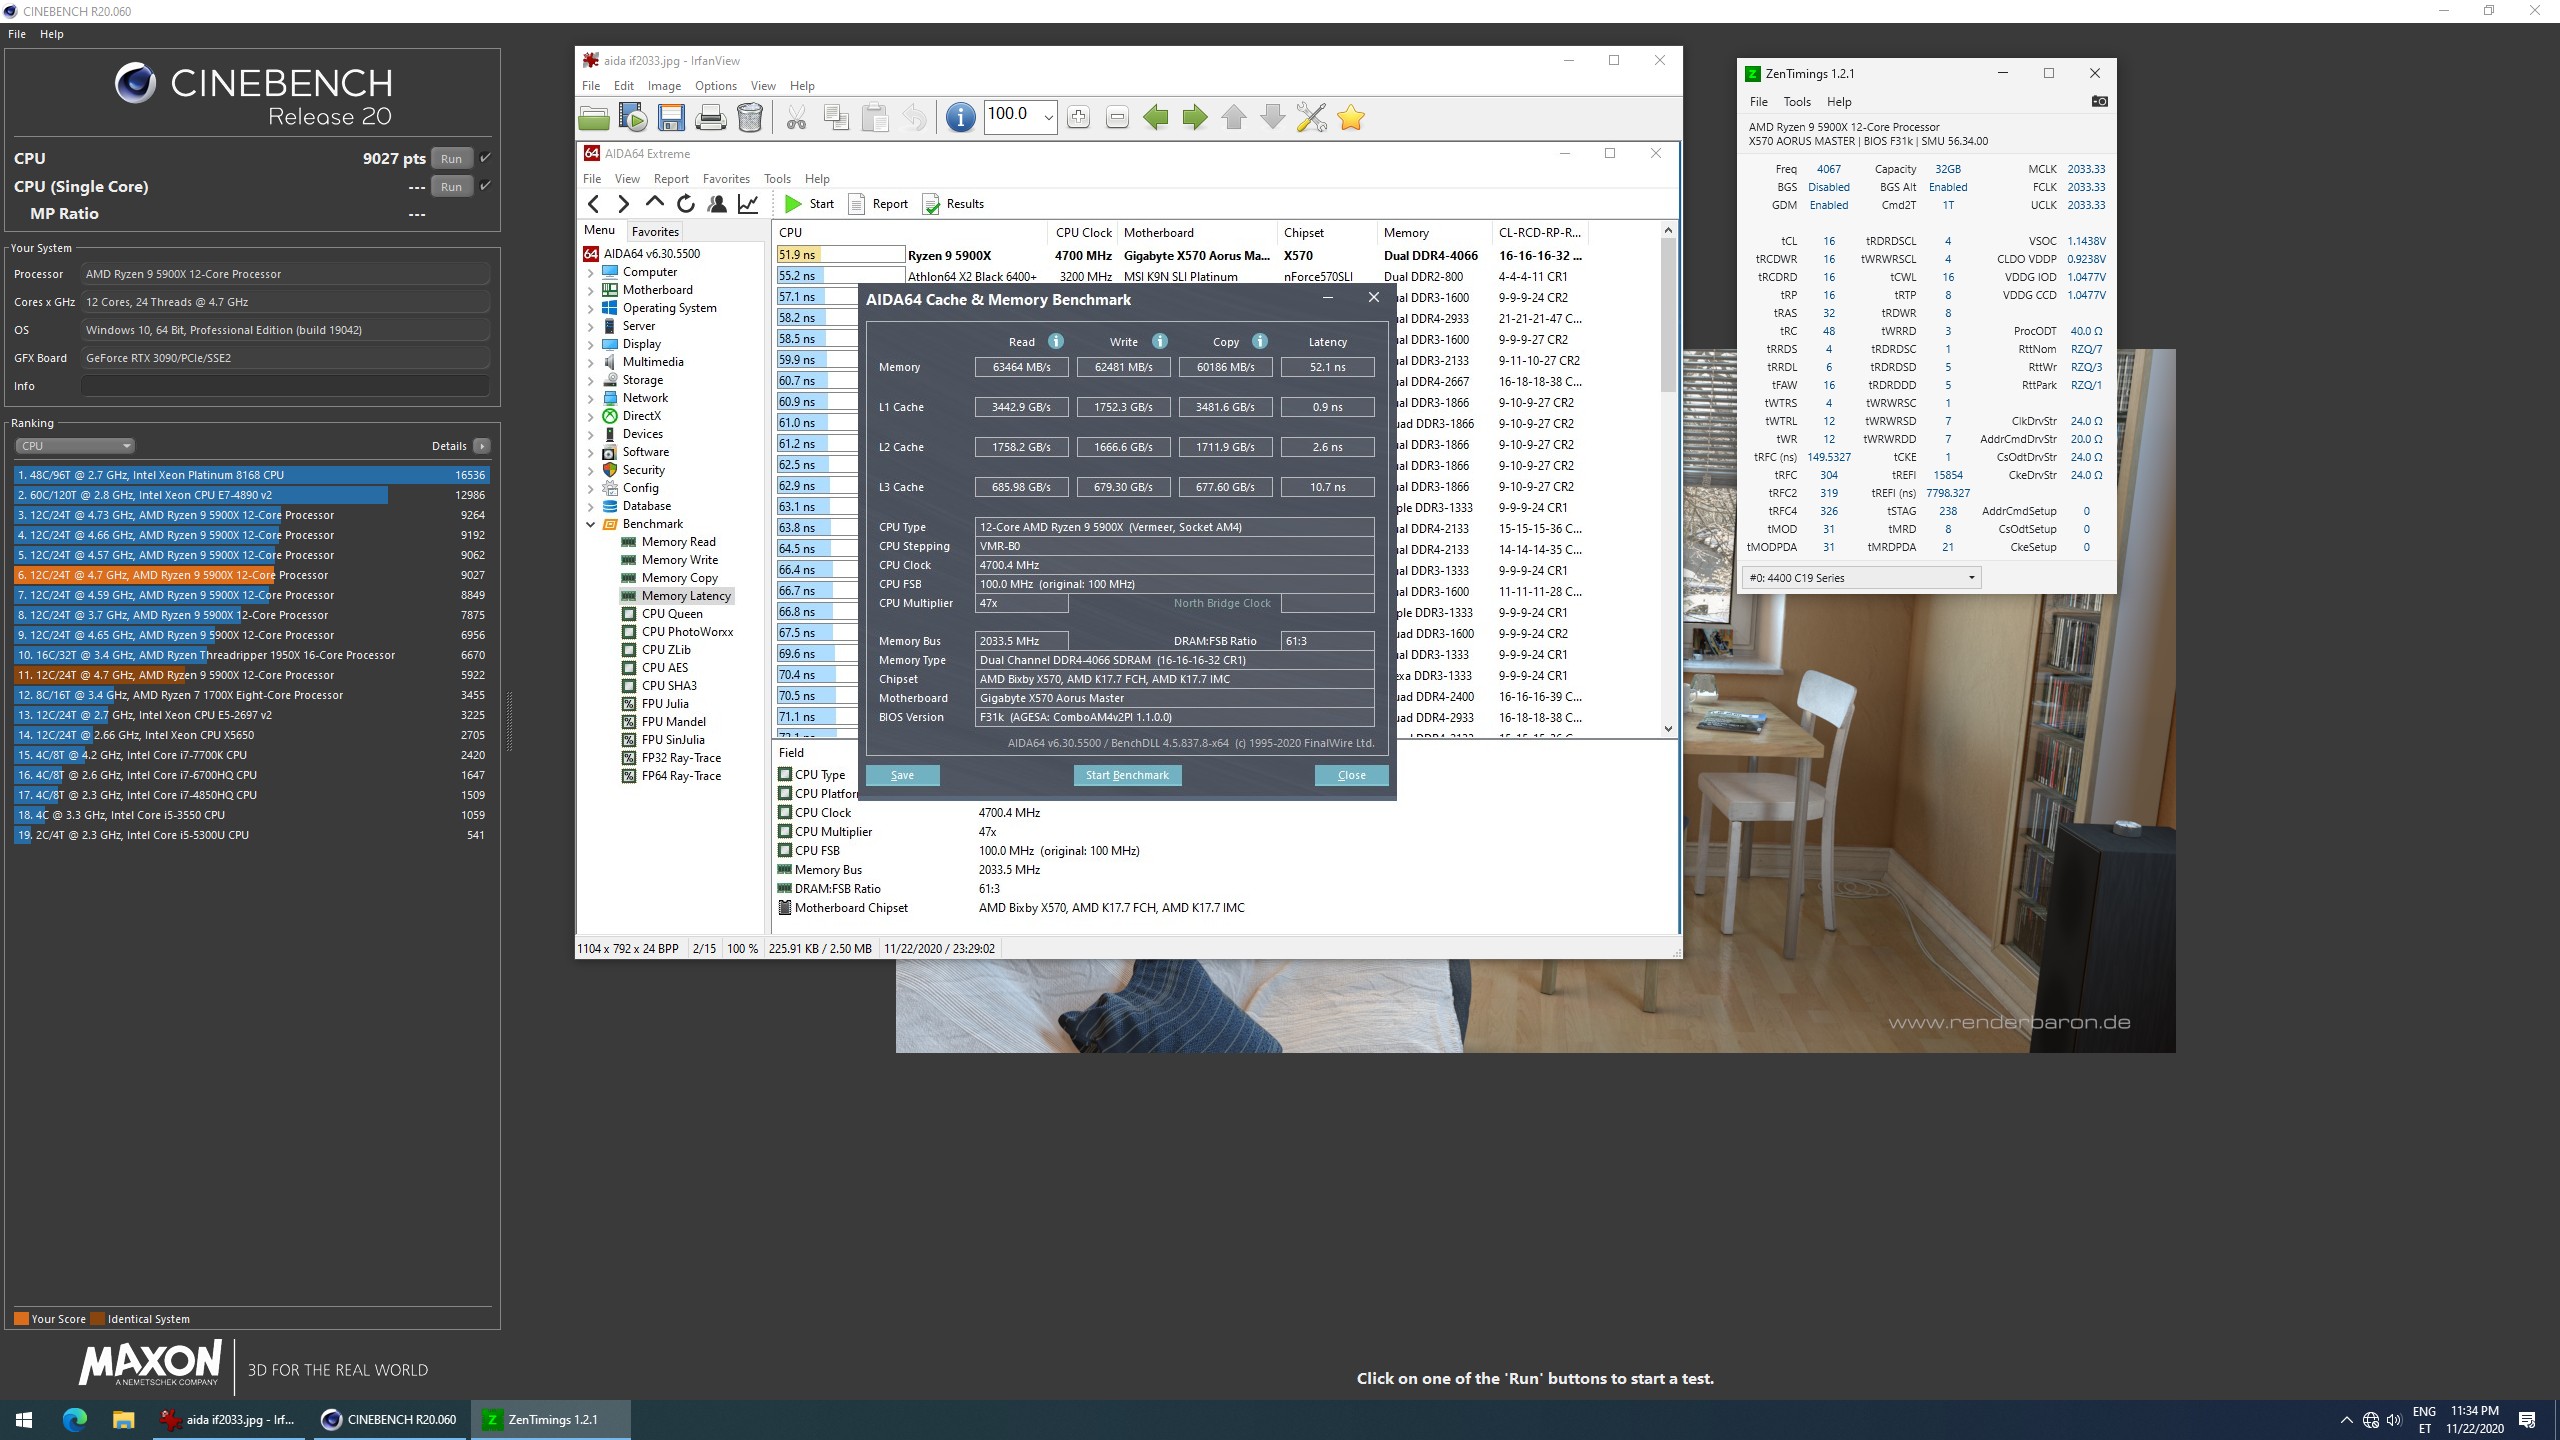This screenshot has height=1440, width=2560.
Task: Expand Storage node in AIDA64 tree
Action: pyautogui.click(x=590, y=380)
